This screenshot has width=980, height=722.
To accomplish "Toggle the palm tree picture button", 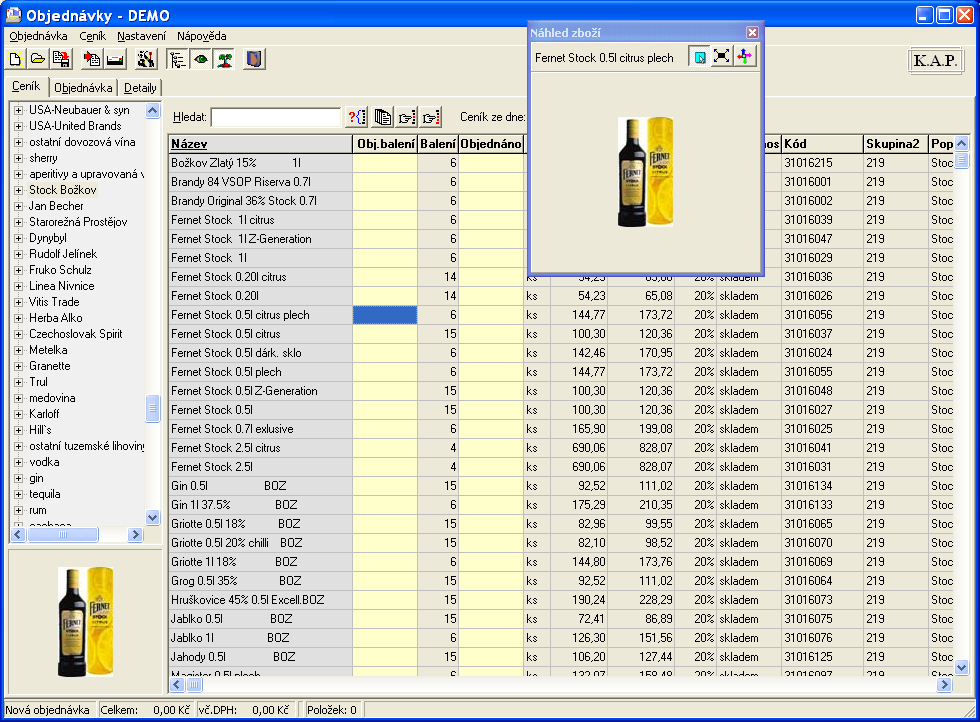I will (224, 60).
